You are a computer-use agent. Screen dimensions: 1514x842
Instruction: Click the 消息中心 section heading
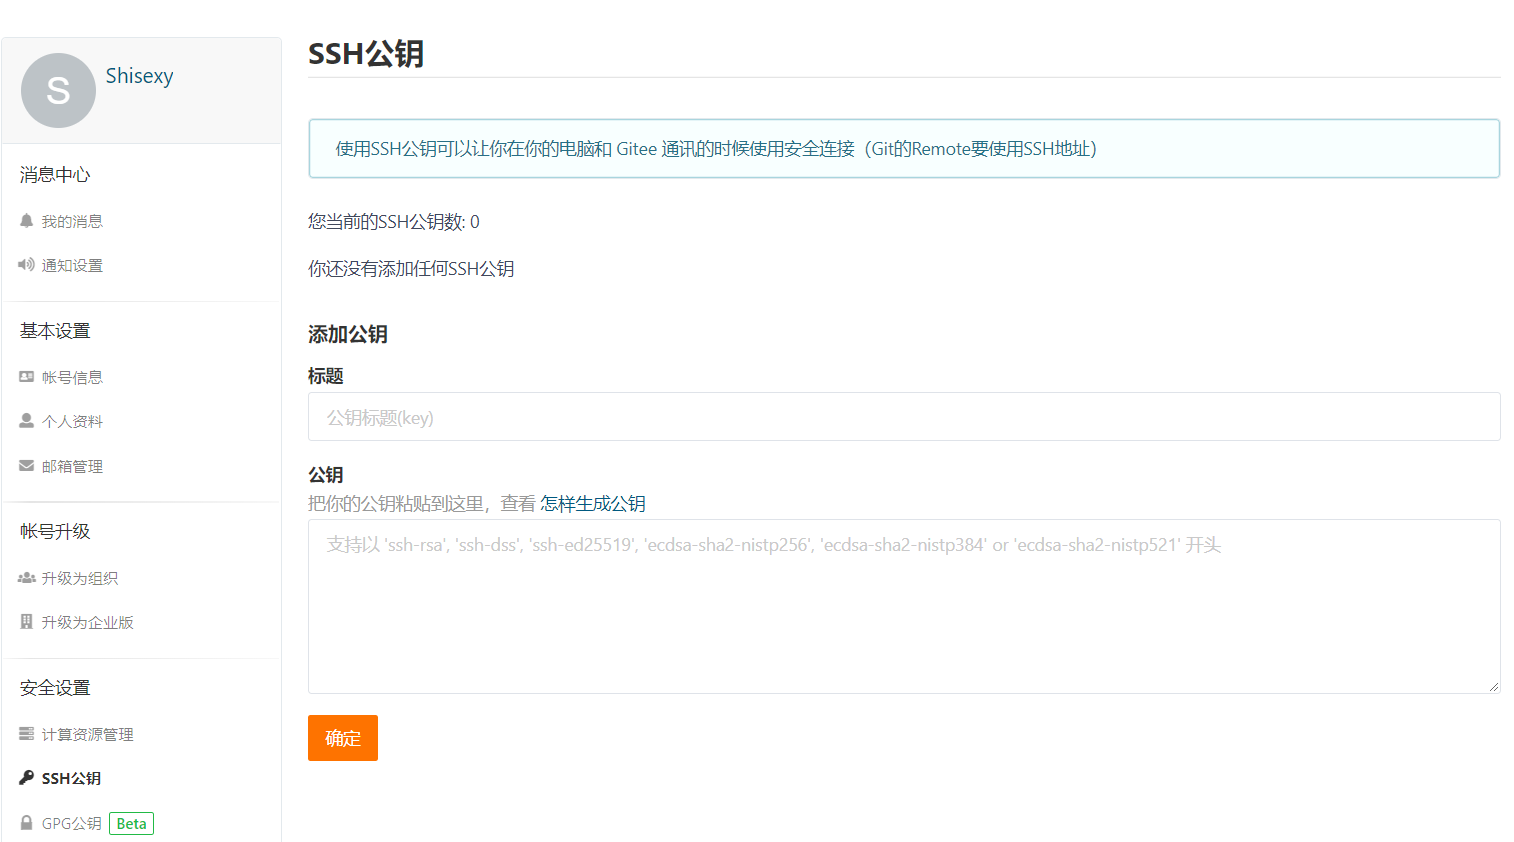pos(55,175)
